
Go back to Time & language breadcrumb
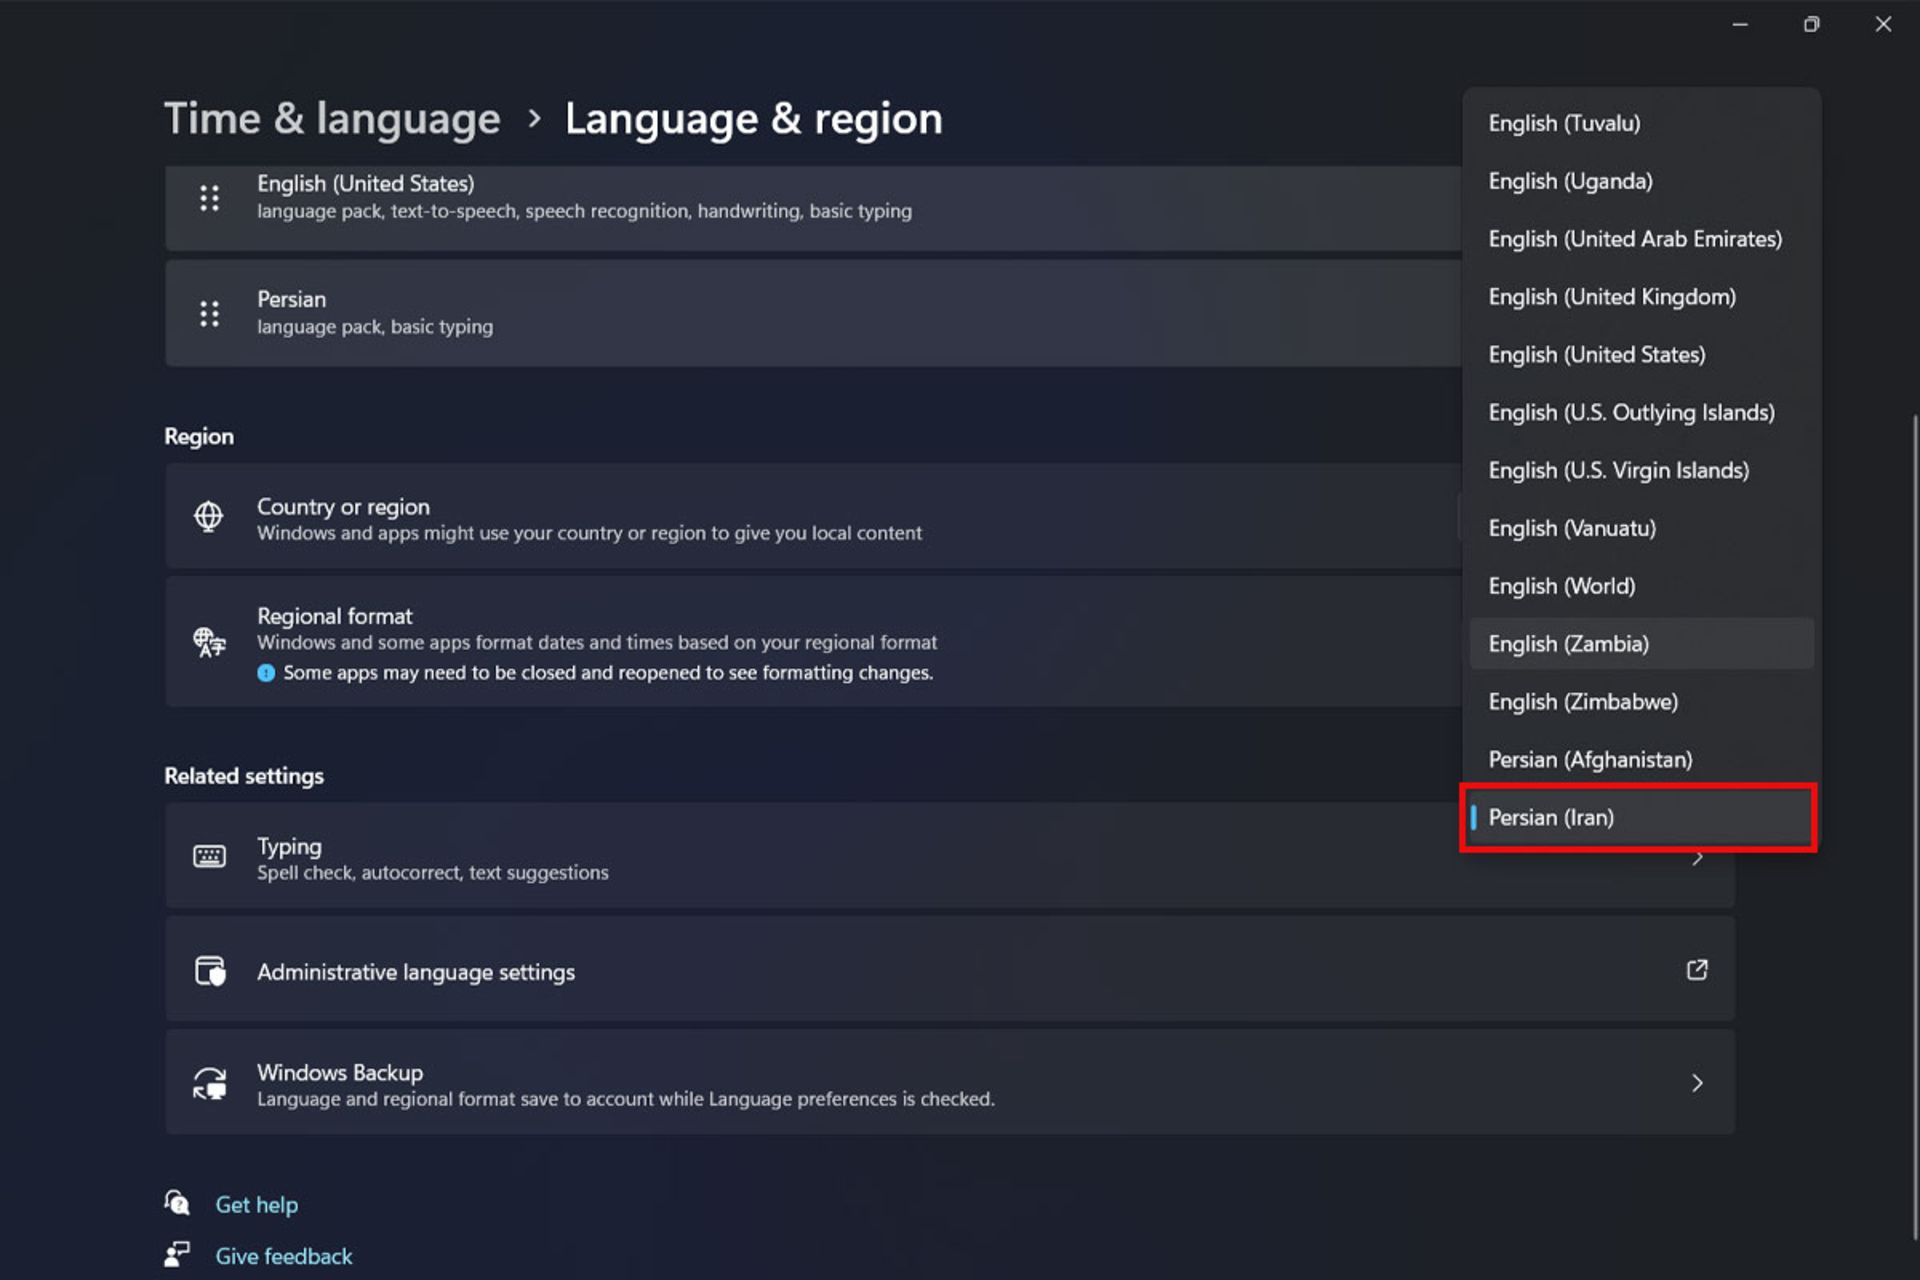click(332, 119)
